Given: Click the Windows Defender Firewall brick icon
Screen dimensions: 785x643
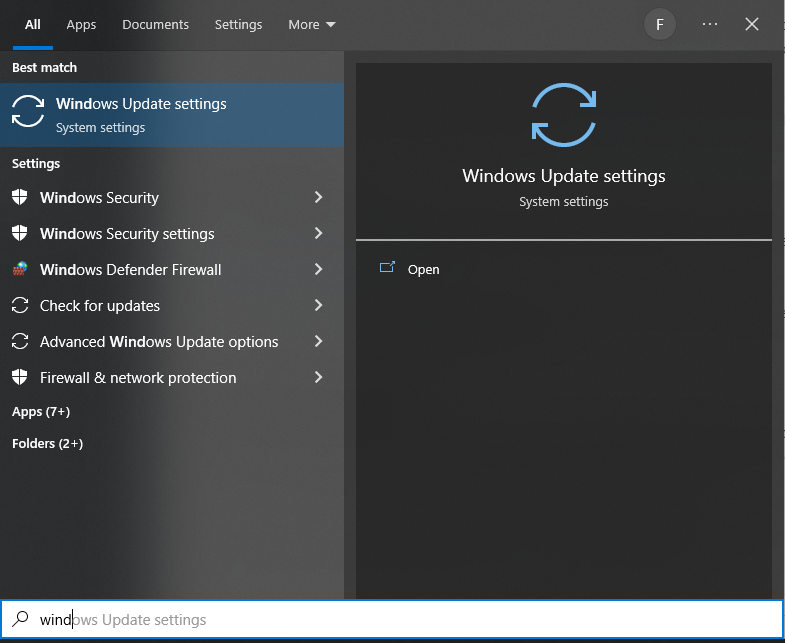Looking at the screenshot, I should click(x=20, y=269).
